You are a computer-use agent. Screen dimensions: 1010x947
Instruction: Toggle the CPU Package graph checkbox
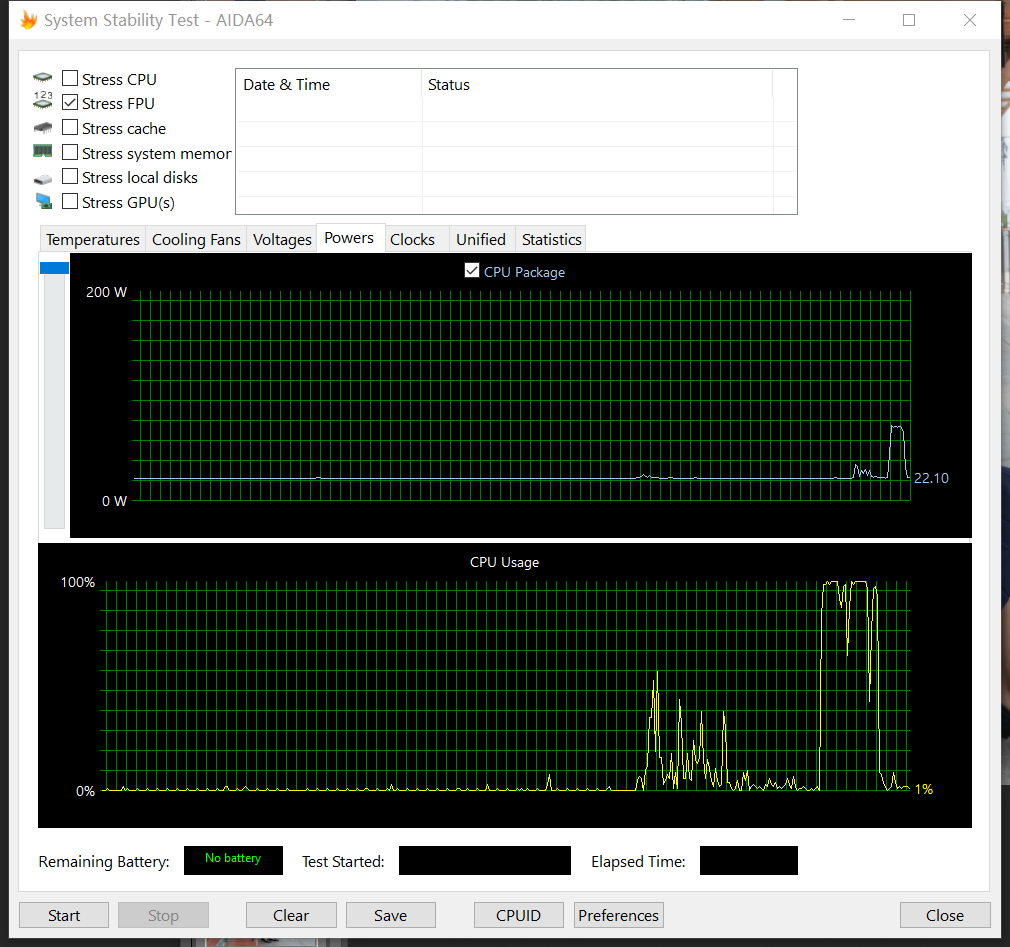[x=472, y=271]
